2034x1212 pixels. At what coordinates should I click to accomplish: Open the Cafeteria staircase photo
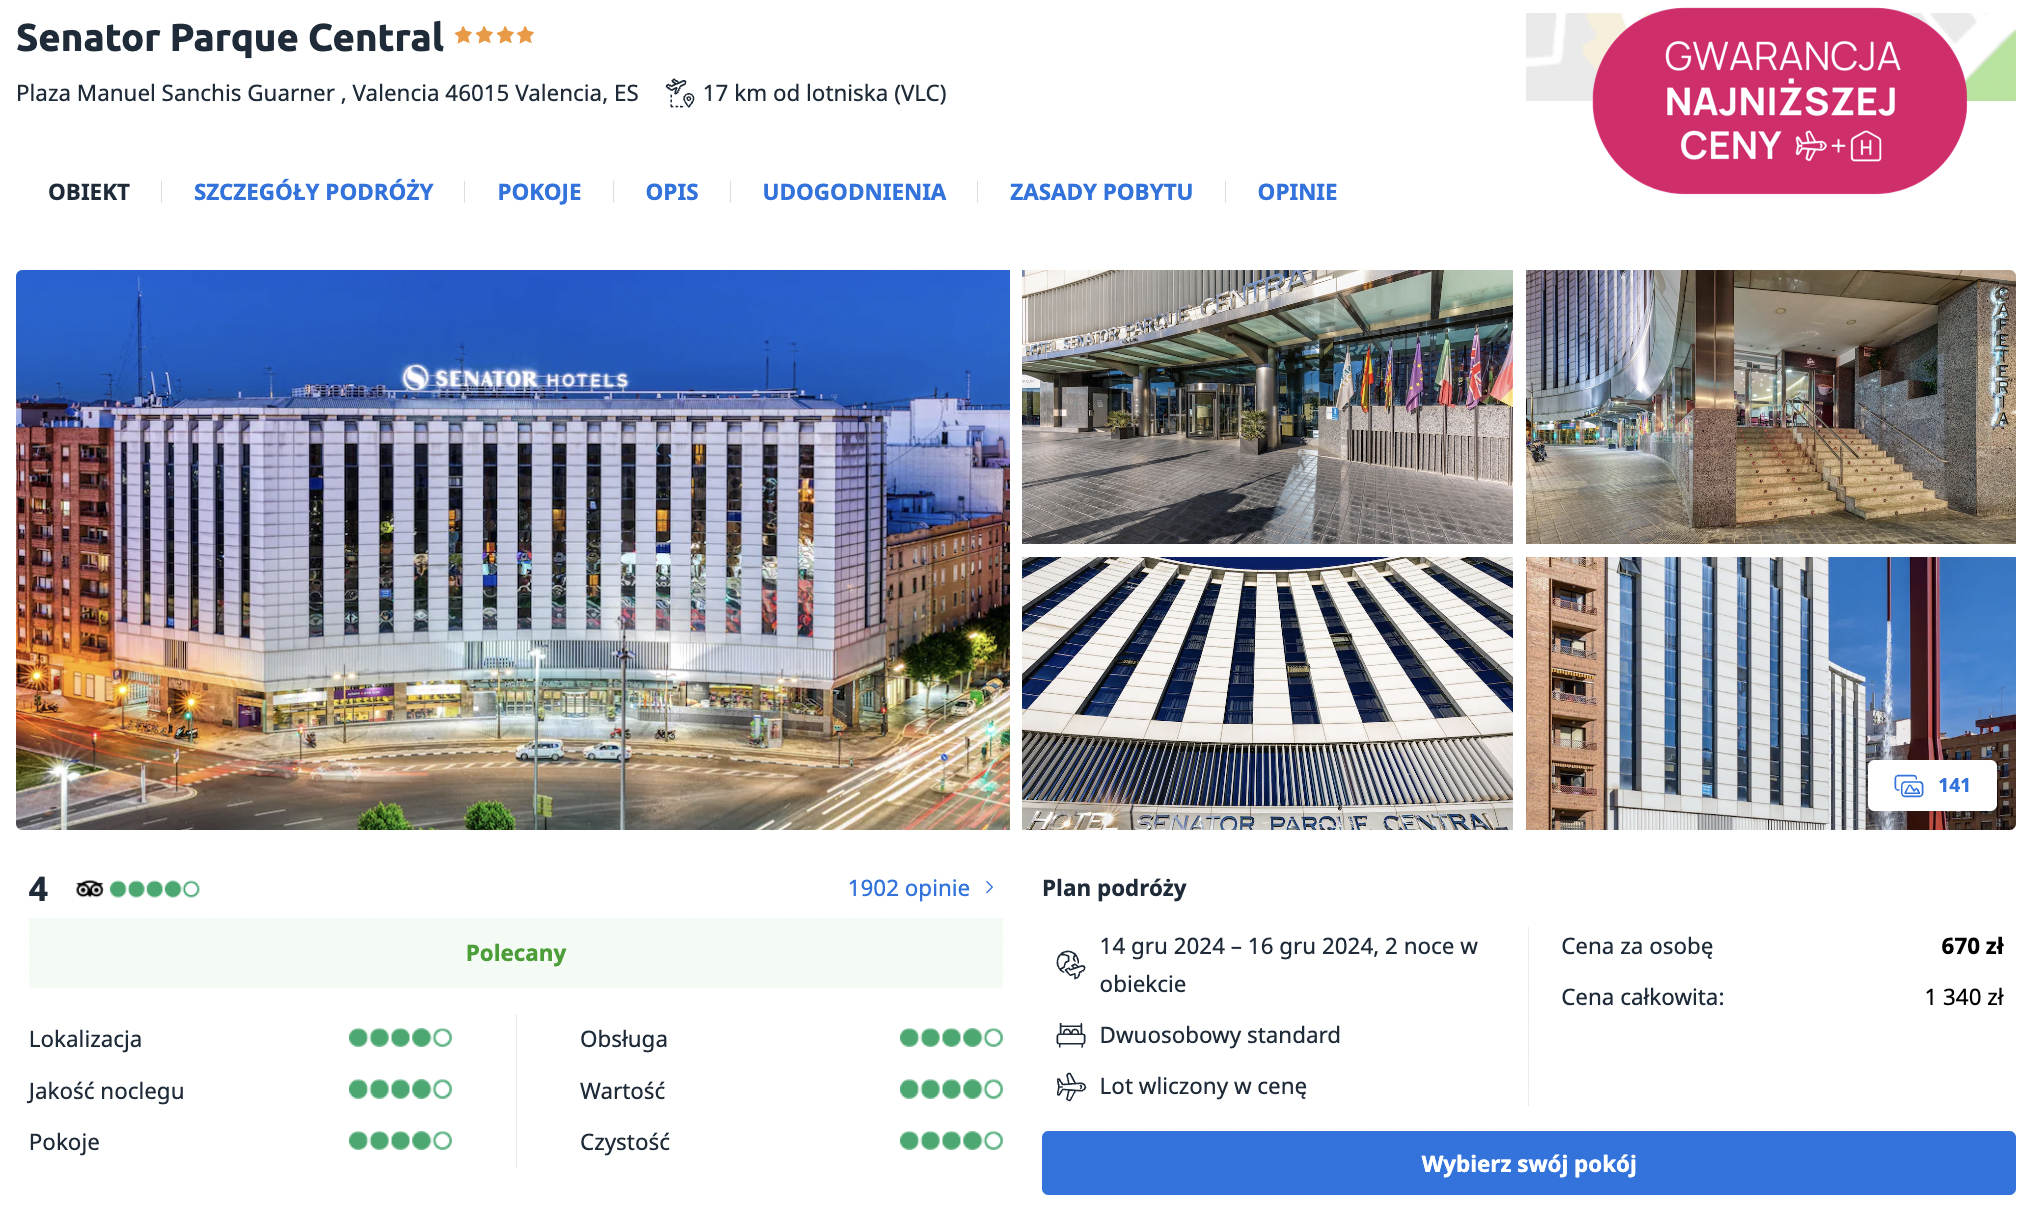pos(1770,407)
